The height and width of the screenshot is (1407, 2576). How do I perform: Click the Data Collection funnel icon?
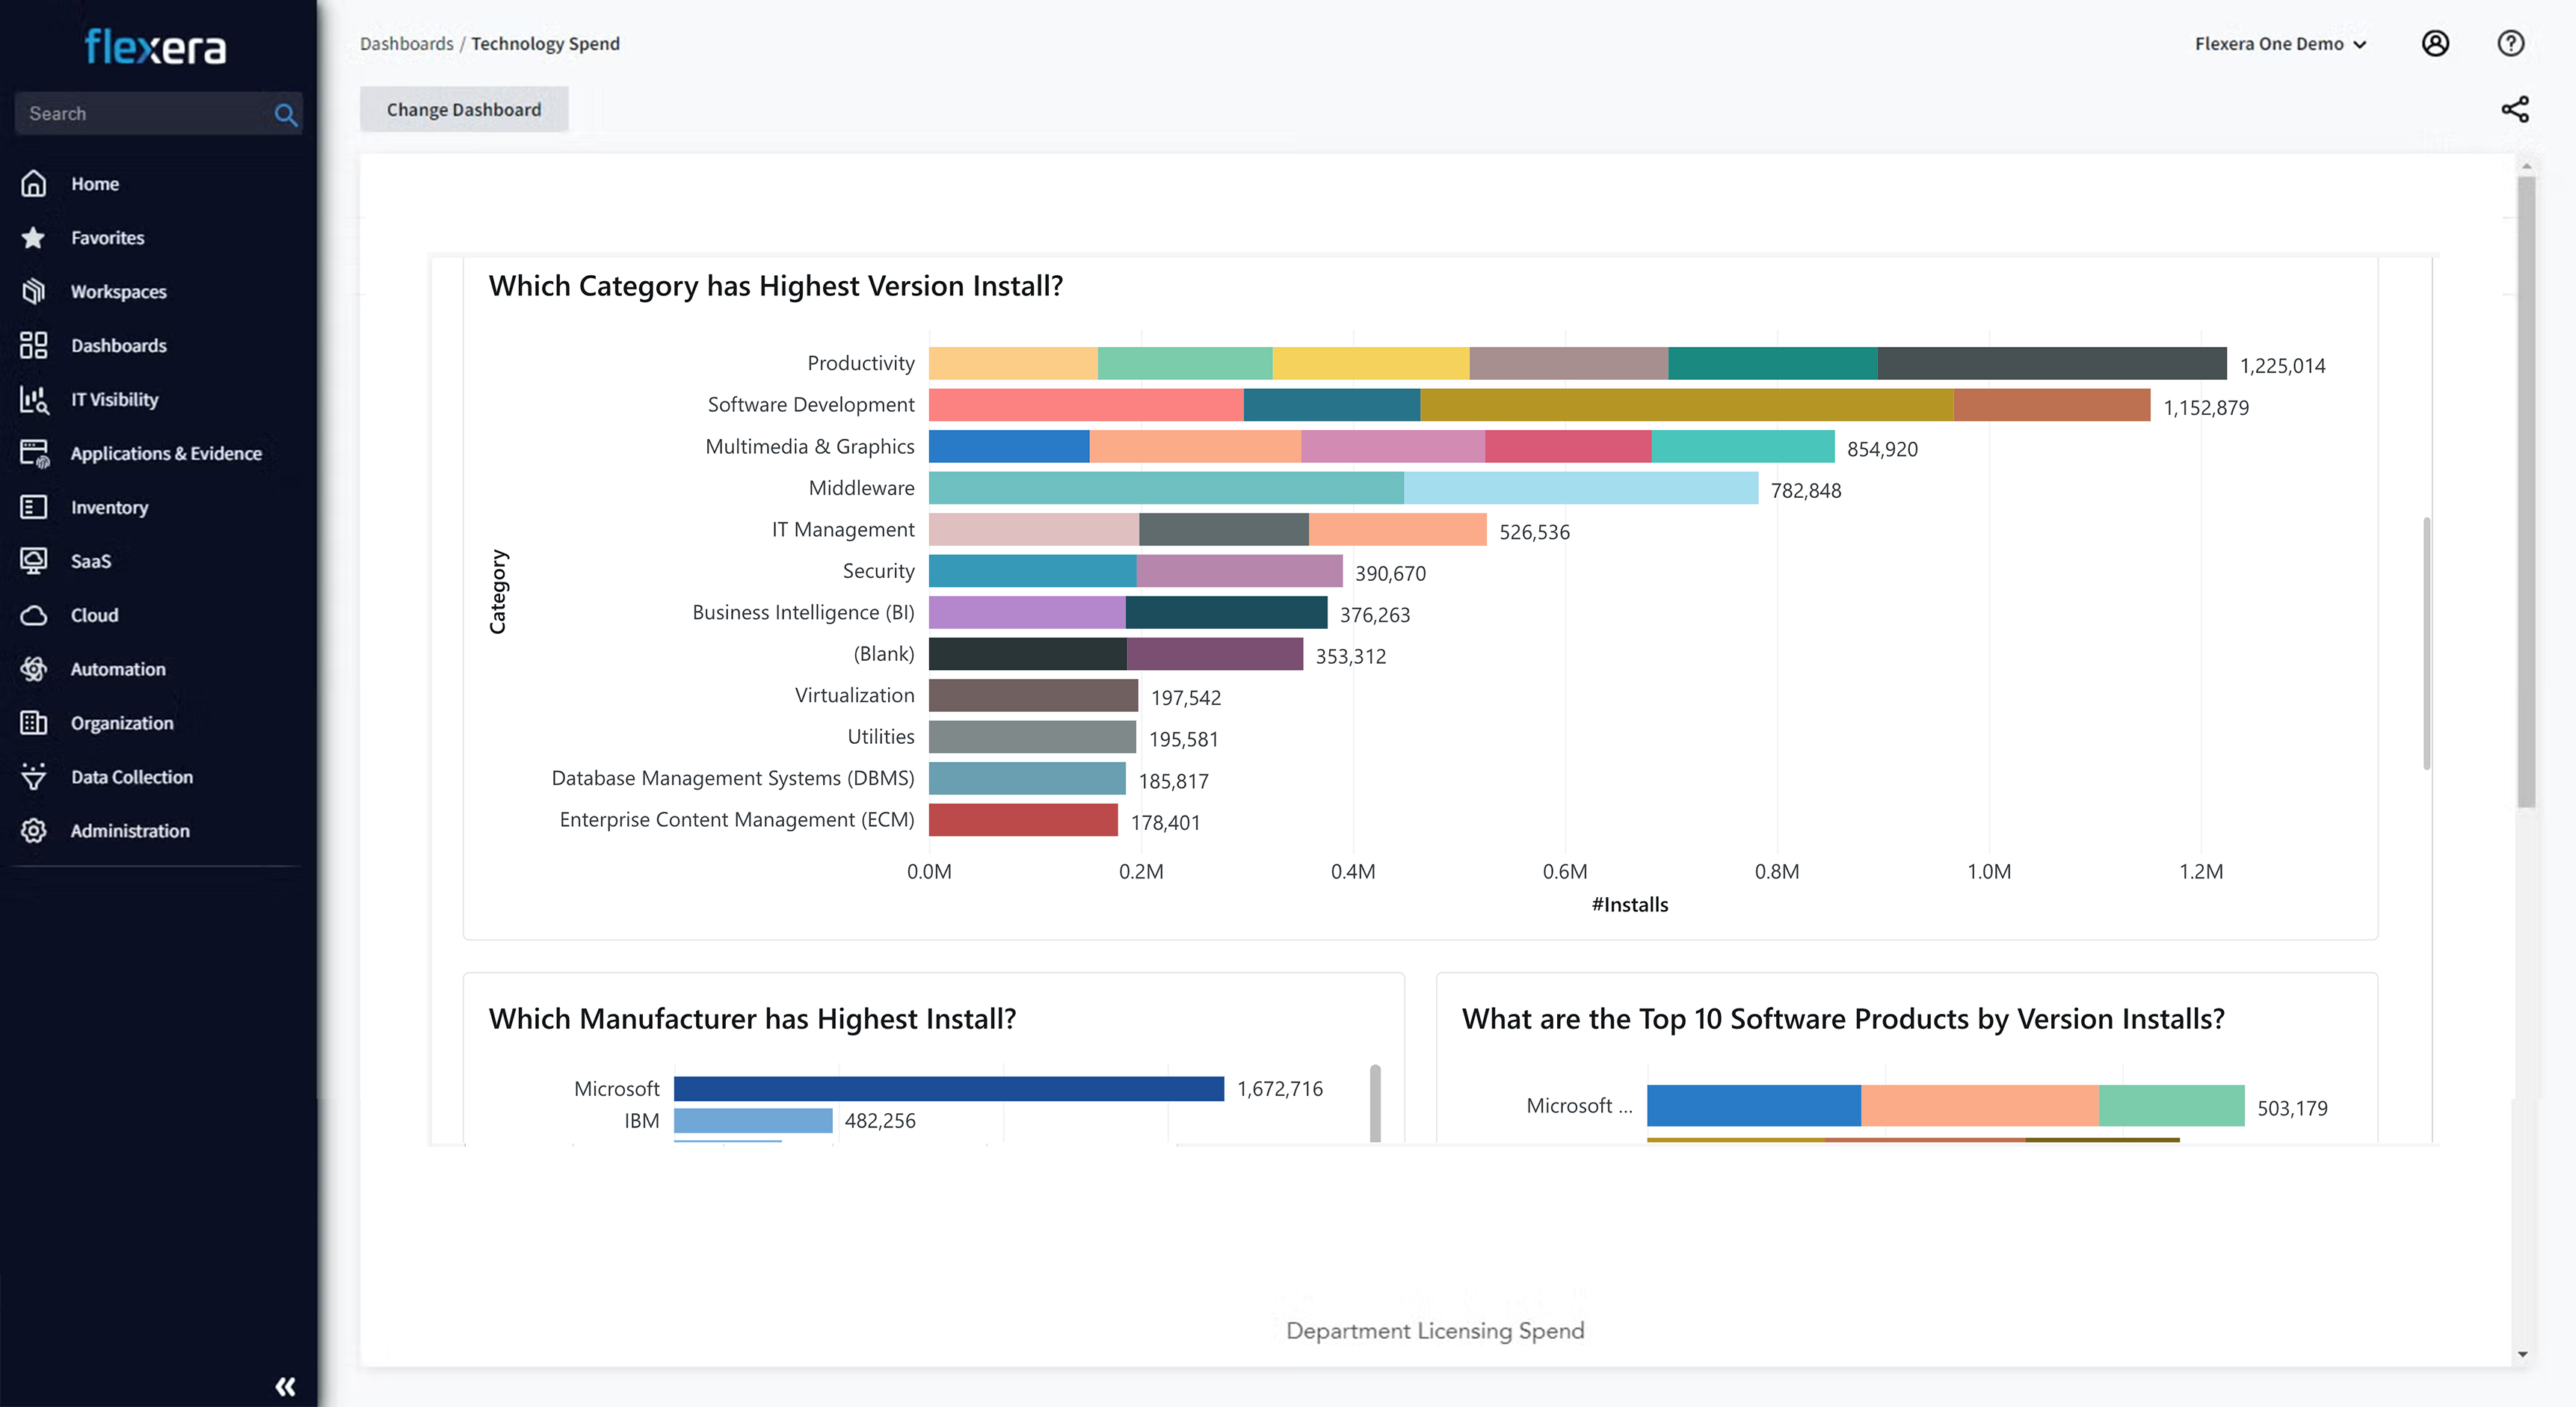pyautogui.click(x=34, y=777)
